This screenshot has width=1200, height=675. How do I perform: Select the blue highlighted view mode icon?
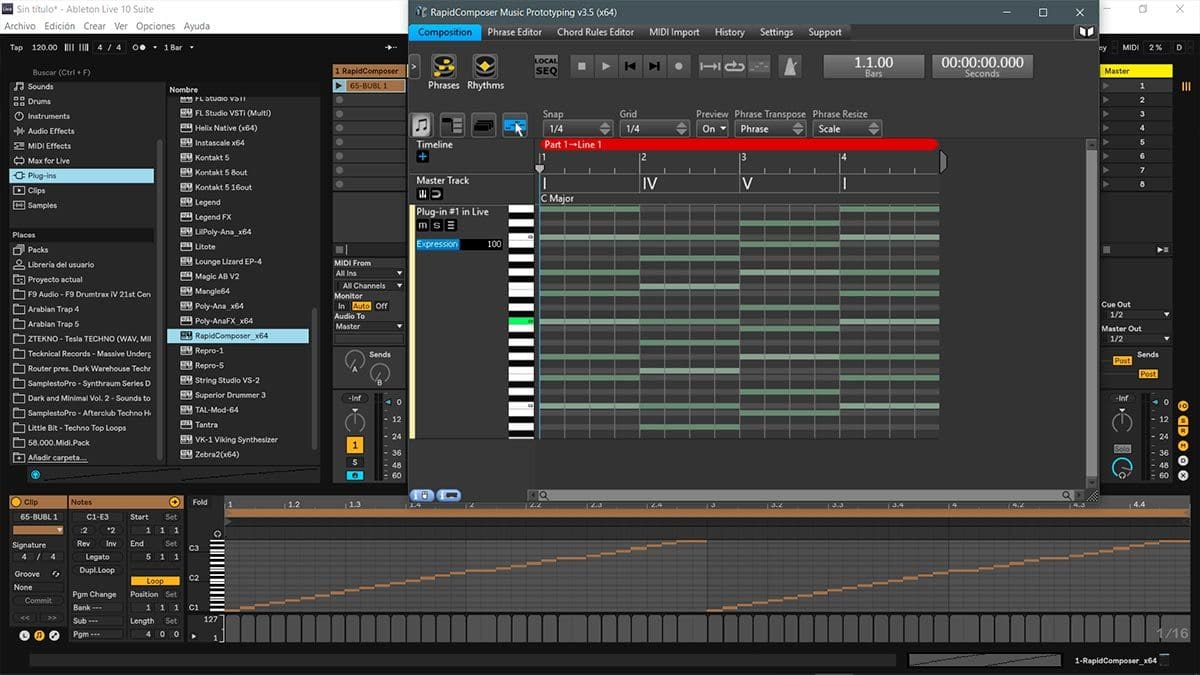pos(515,126)
